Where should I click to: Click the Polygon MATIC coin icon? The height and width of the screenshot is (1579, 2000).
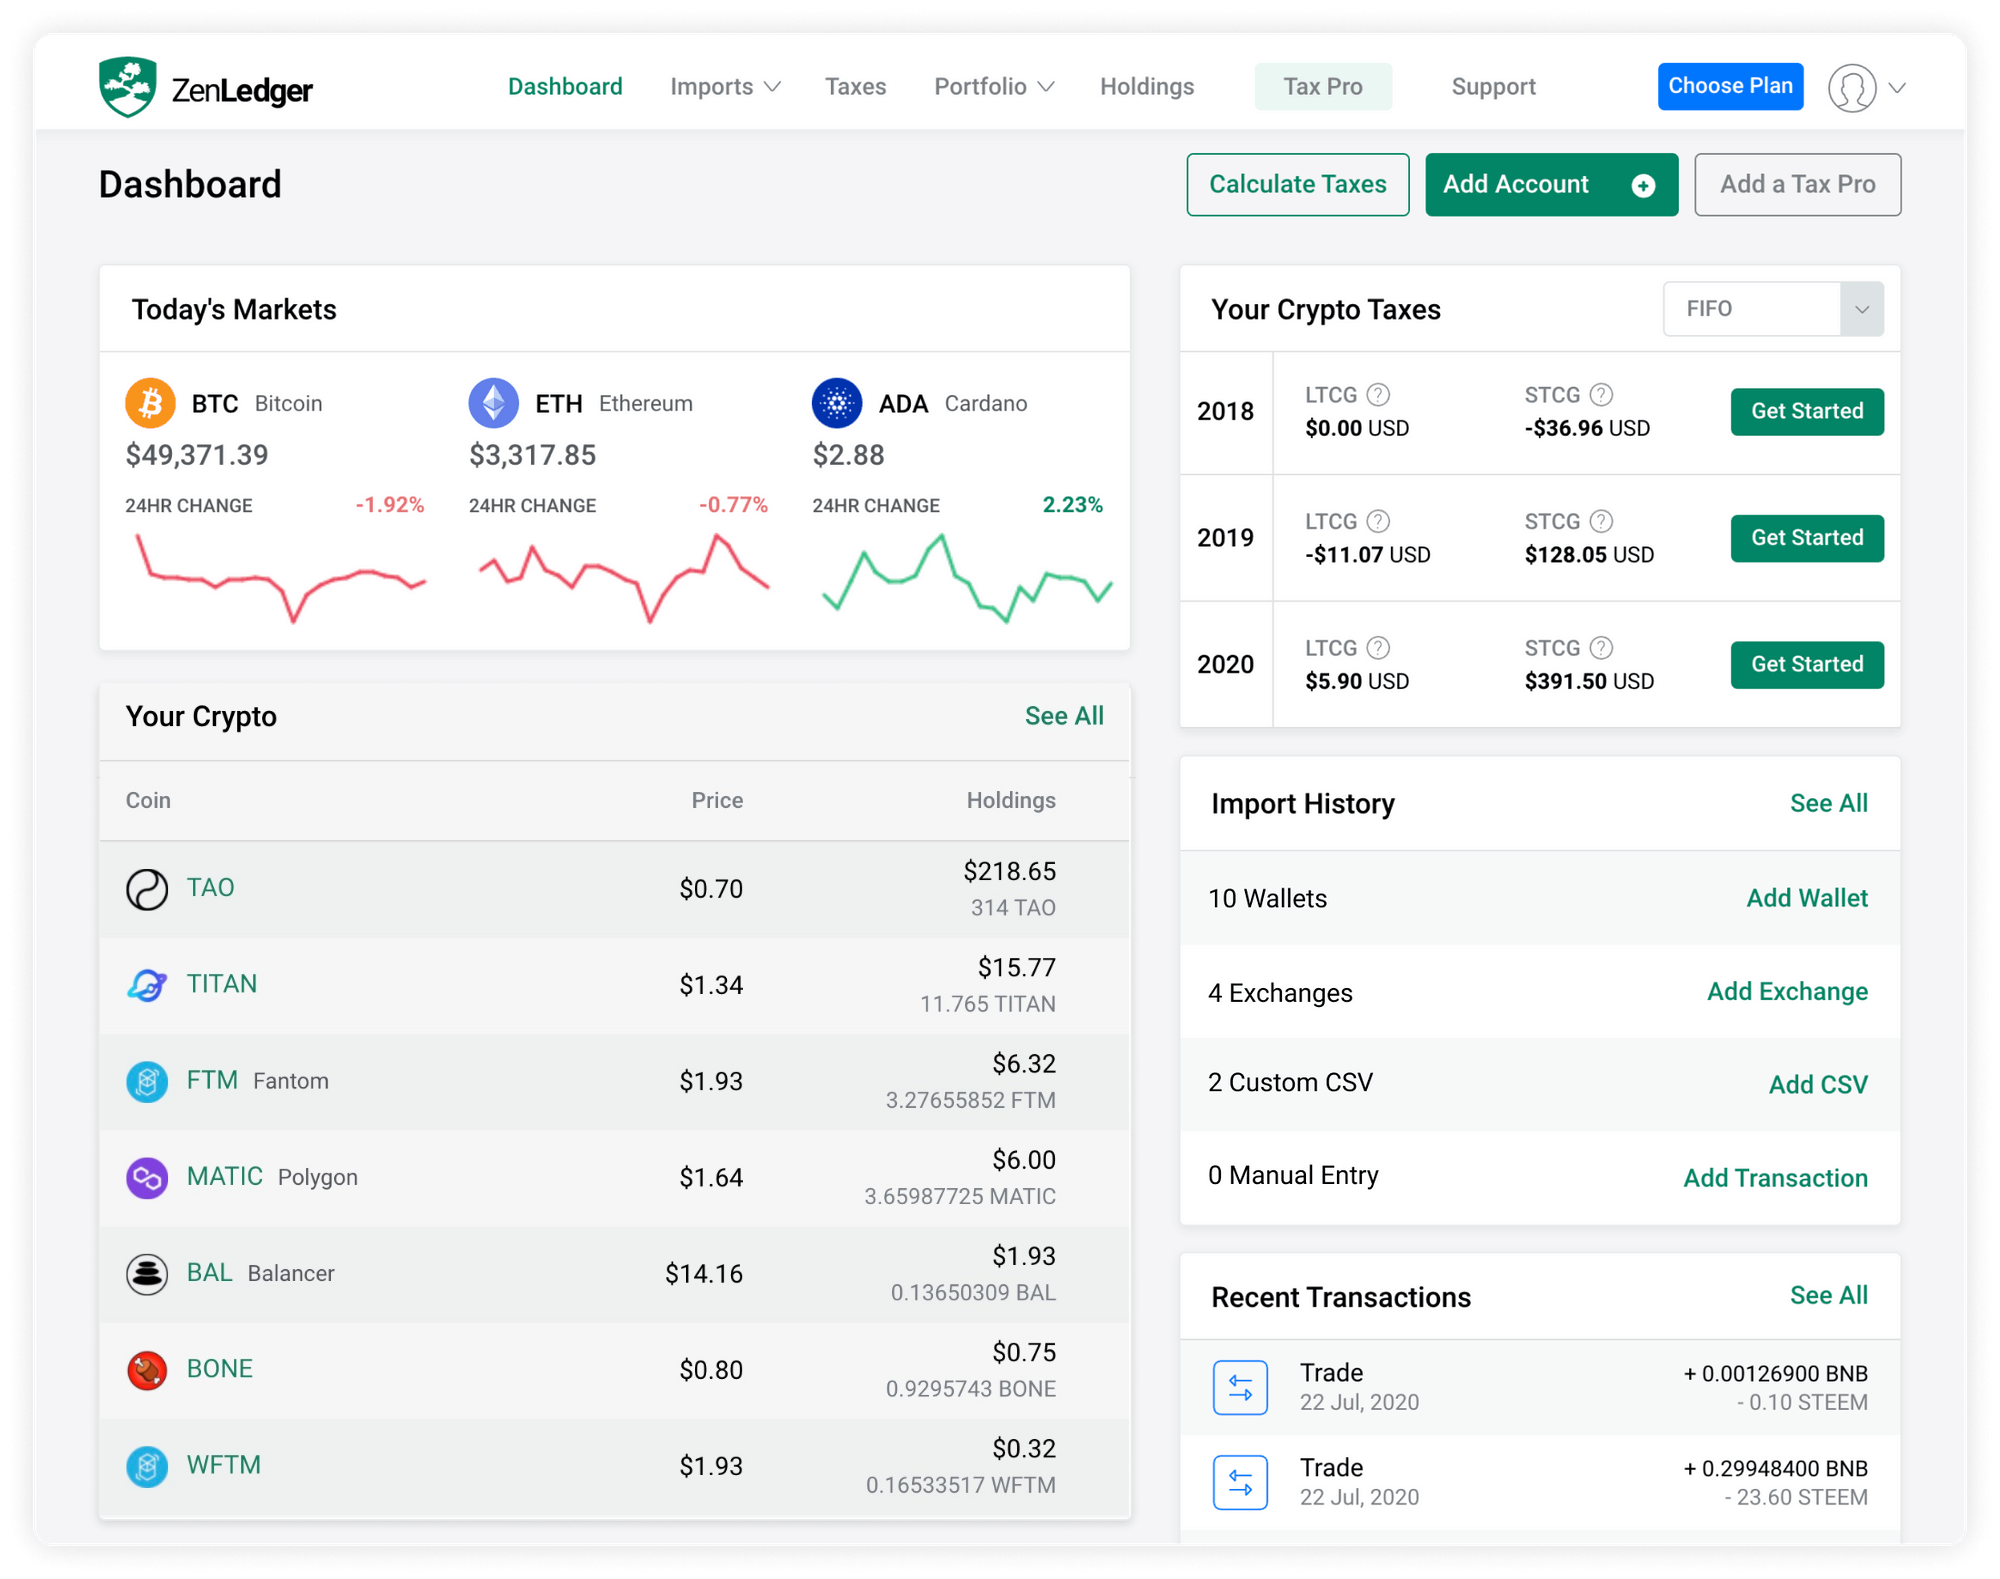click(x=146, y=1178)
